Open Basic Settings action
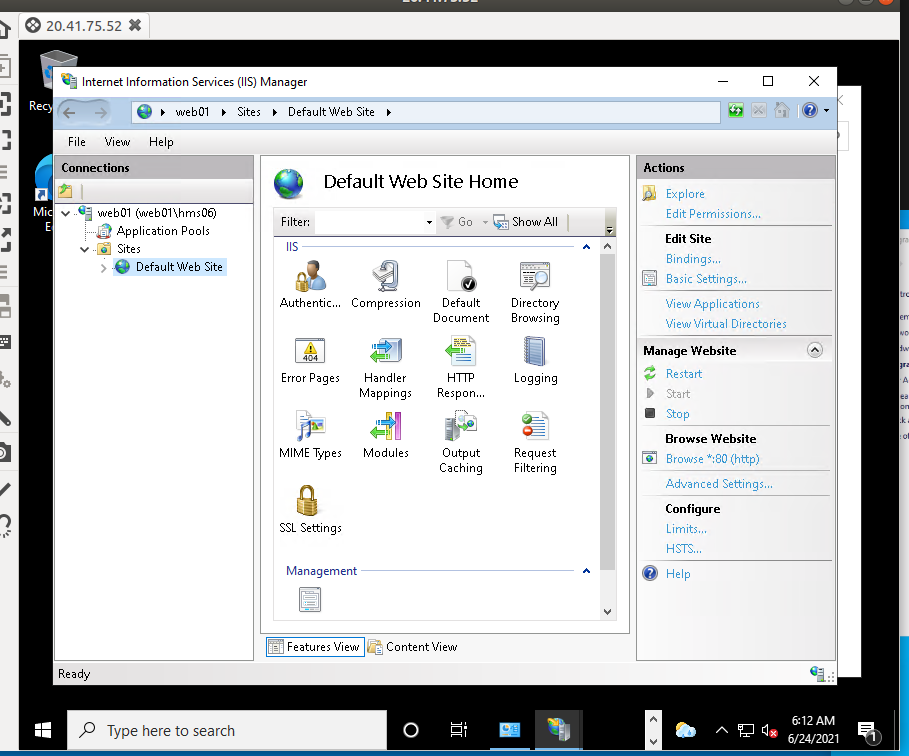909x756 pixels. click(706, 279)
